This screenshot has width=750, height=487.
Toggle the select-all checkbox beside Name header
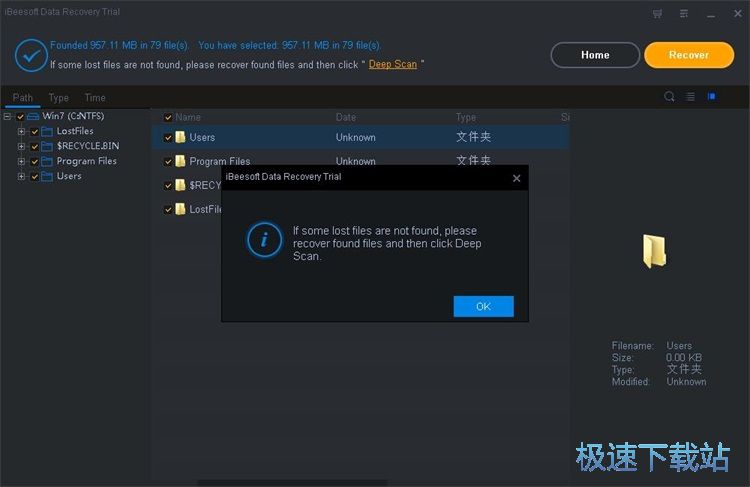tap(168, 117)
